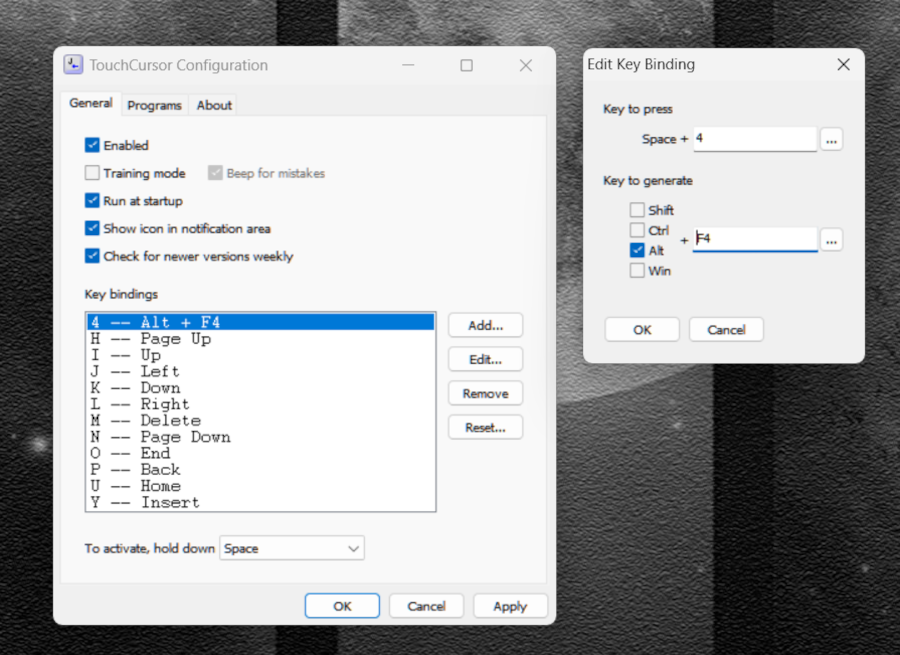Open key picker next to F4 field
Image resolution: width=900 pixels, height=655 pixels.
coord(831,240)
